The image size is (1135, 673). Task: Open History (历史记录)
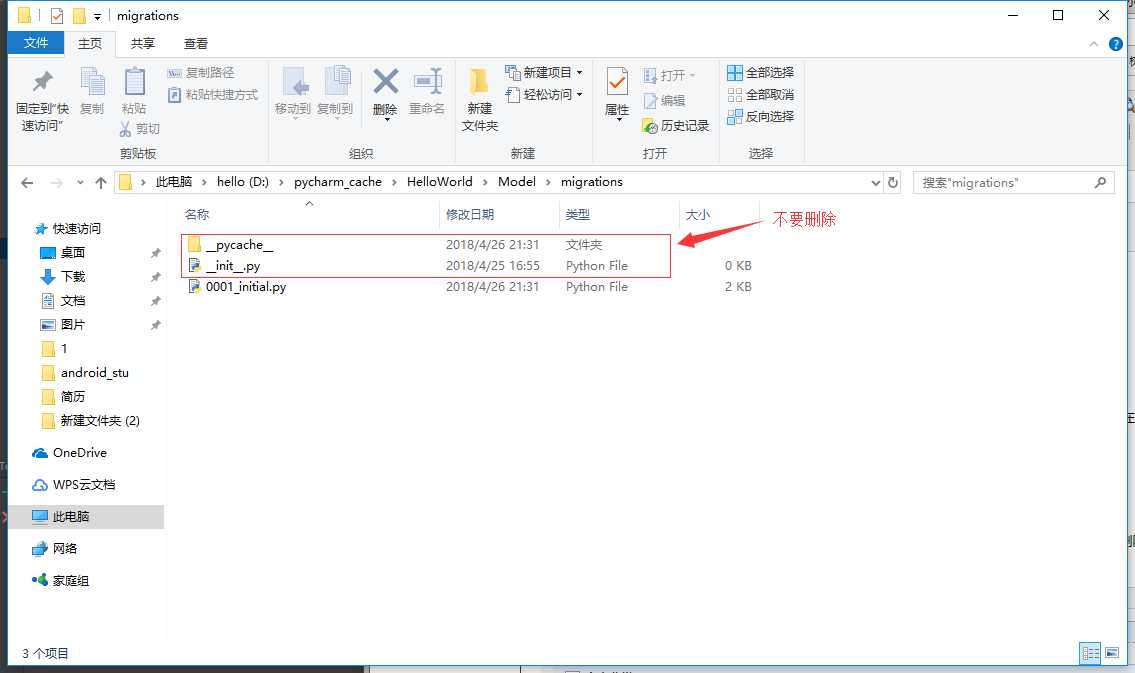pos(675,126)
